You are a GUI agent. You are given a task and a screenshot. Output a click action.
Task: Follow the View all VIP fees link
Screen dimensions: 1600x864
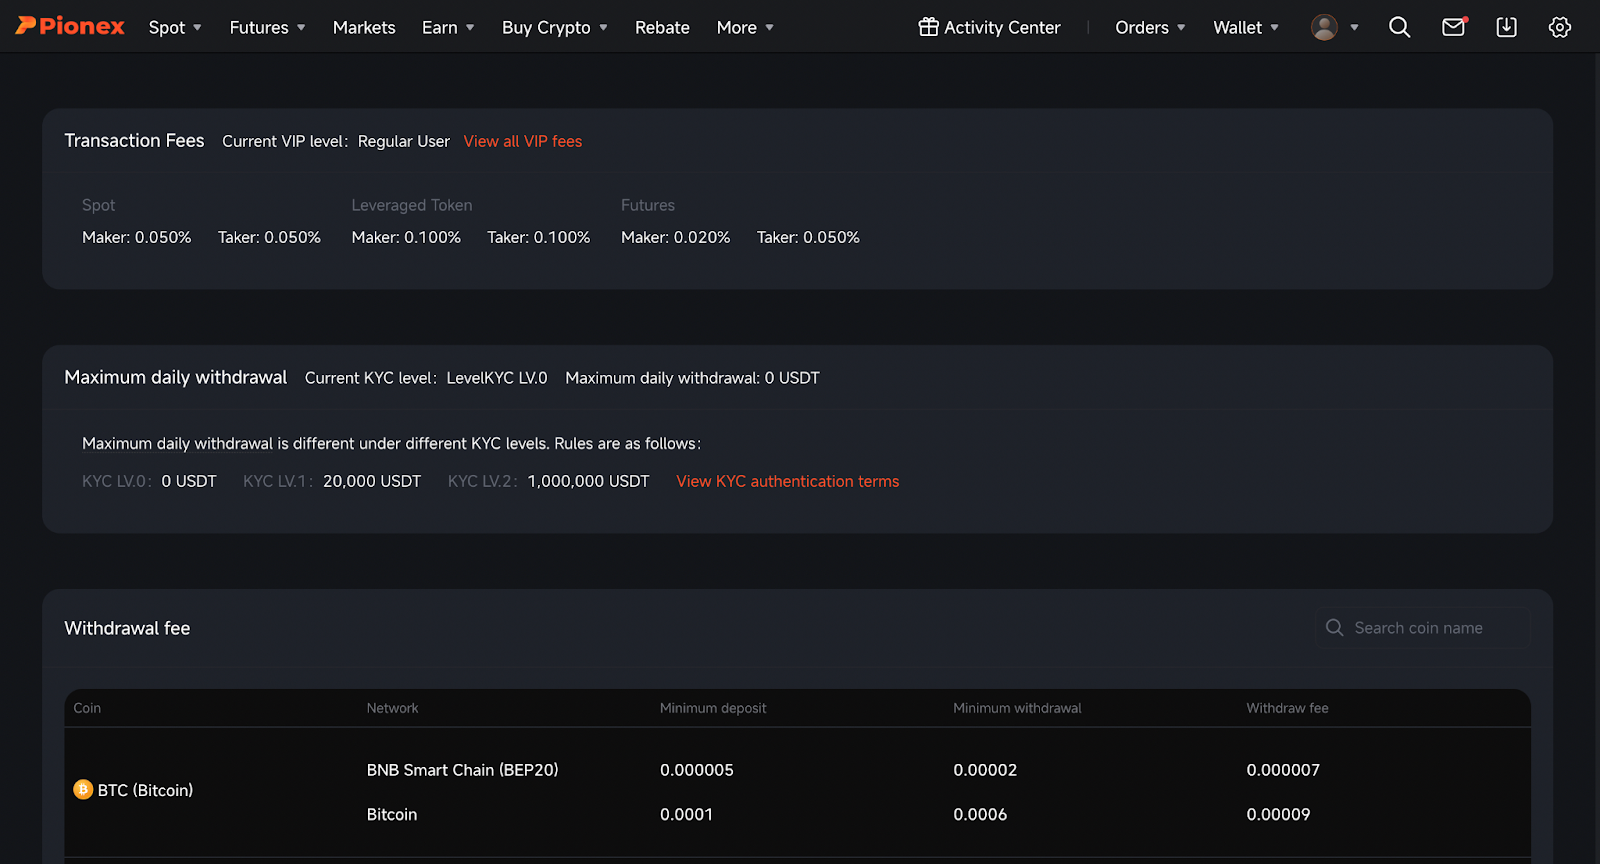click(x=522, y=141)
